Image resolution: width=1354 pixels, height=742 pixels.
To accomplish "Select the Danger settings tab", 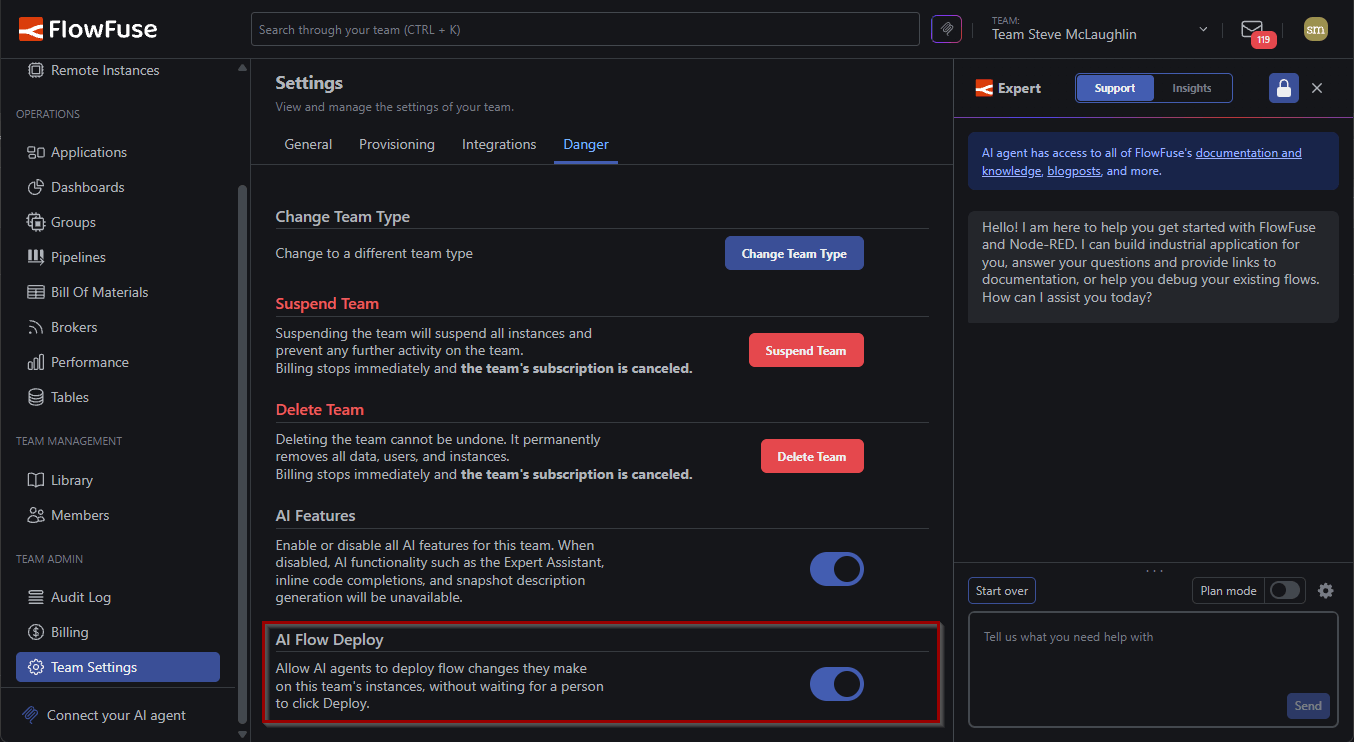I will pos(586,144).
